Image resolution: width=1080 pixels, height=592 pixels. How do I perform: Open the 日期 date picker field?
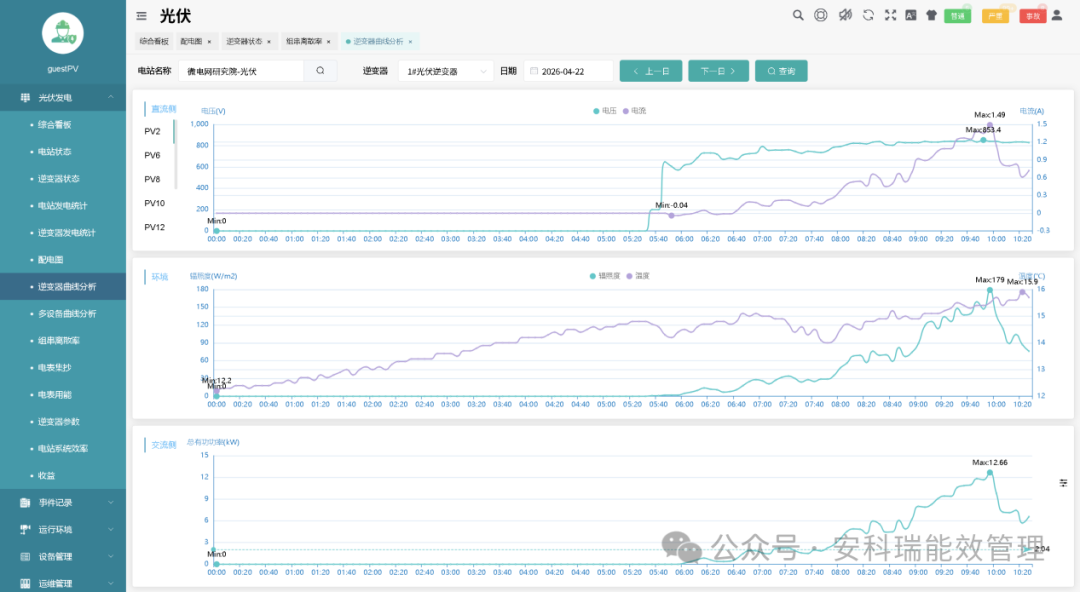click(568, 71)
